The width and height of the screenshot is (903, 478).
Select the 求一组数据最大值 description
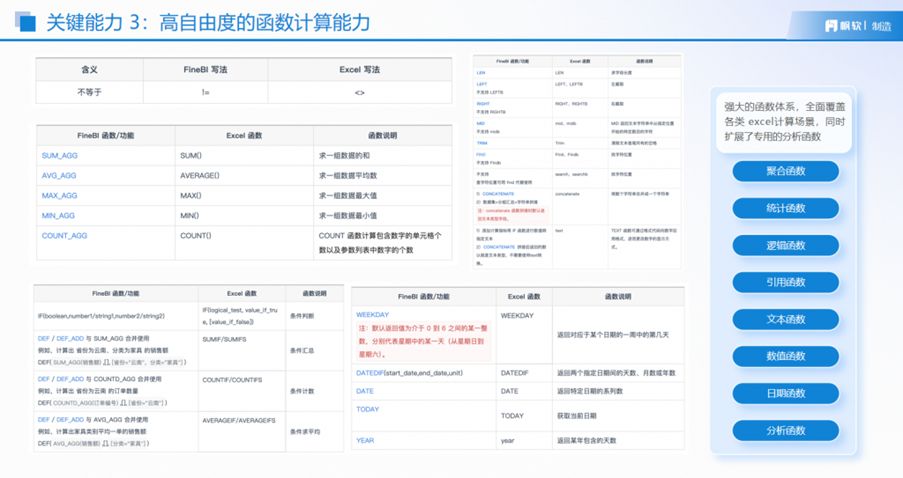[x=348, y=196]
